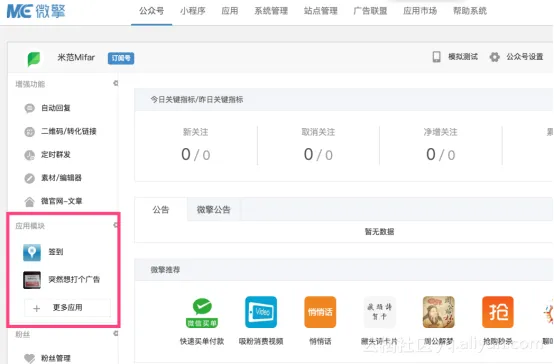This screenshot has height=364, width=554.
Task: Click the phone icon for 模拟测试
Action: click(x=436, y=57)
